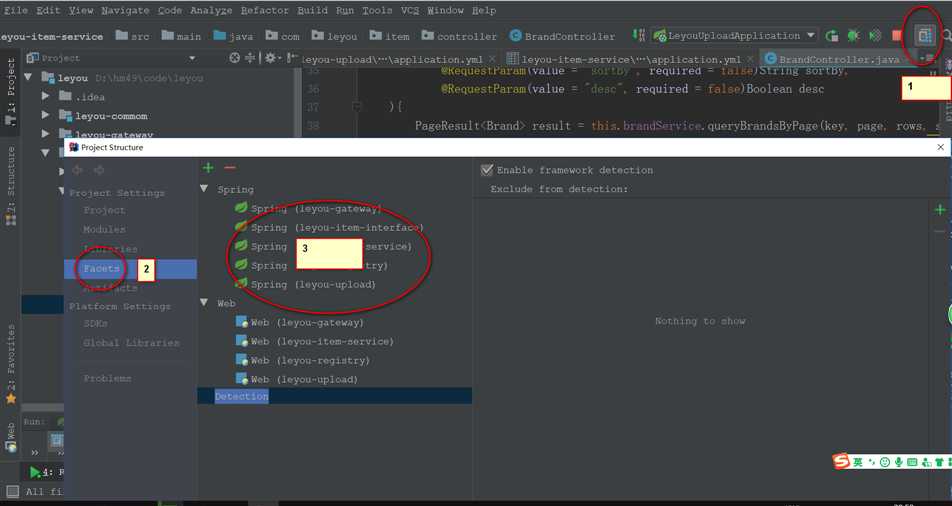Select Problems in Project Structure sidebar
Screen dimensions: 952x506
pos(107,378)
